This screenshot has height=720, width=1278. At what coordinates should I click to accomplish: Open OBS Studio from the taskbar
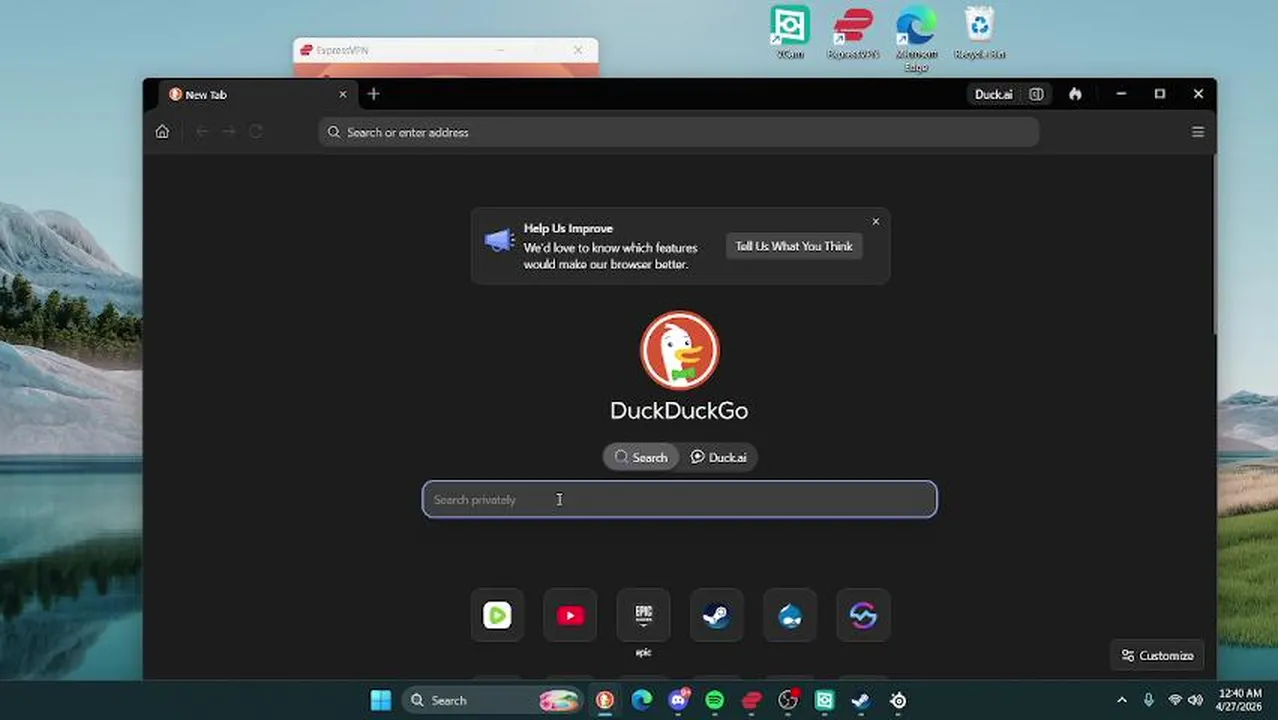(788, 700)
